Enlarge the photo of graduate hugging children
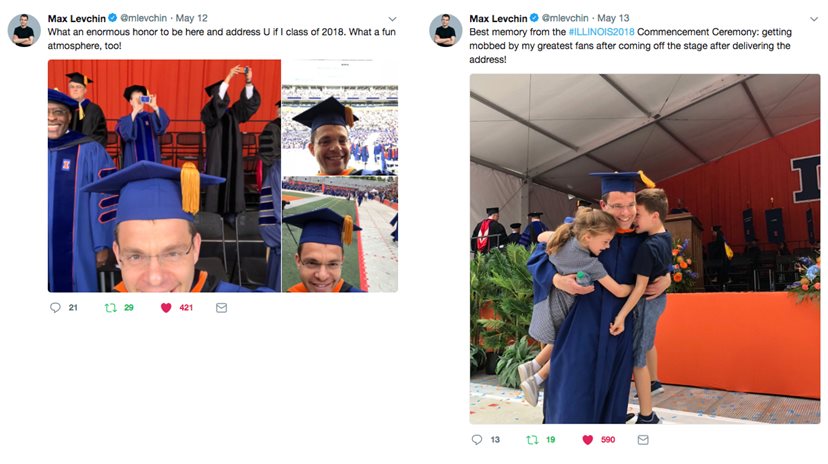 (x=645, y=249)
